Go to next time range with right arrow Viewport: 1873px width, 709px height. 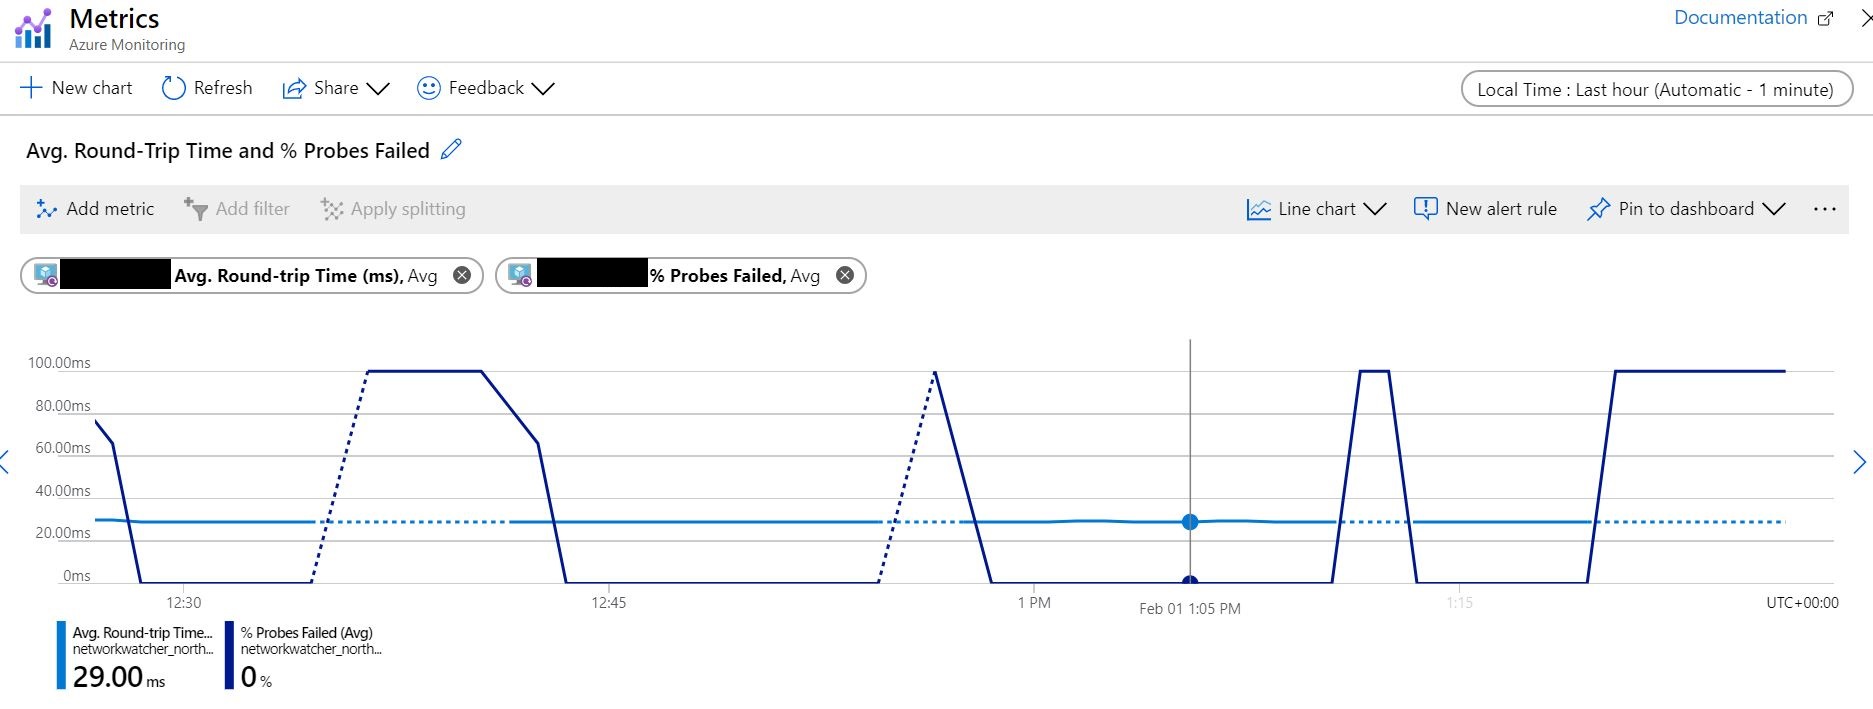point(1859,462)
